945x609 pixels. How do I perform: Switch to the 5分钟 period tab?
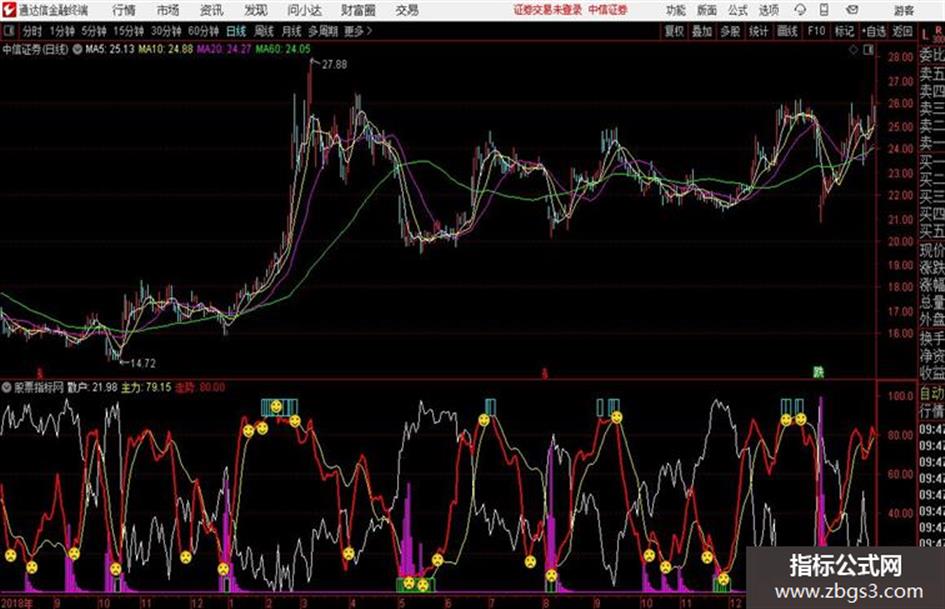(x=93, y=31)
